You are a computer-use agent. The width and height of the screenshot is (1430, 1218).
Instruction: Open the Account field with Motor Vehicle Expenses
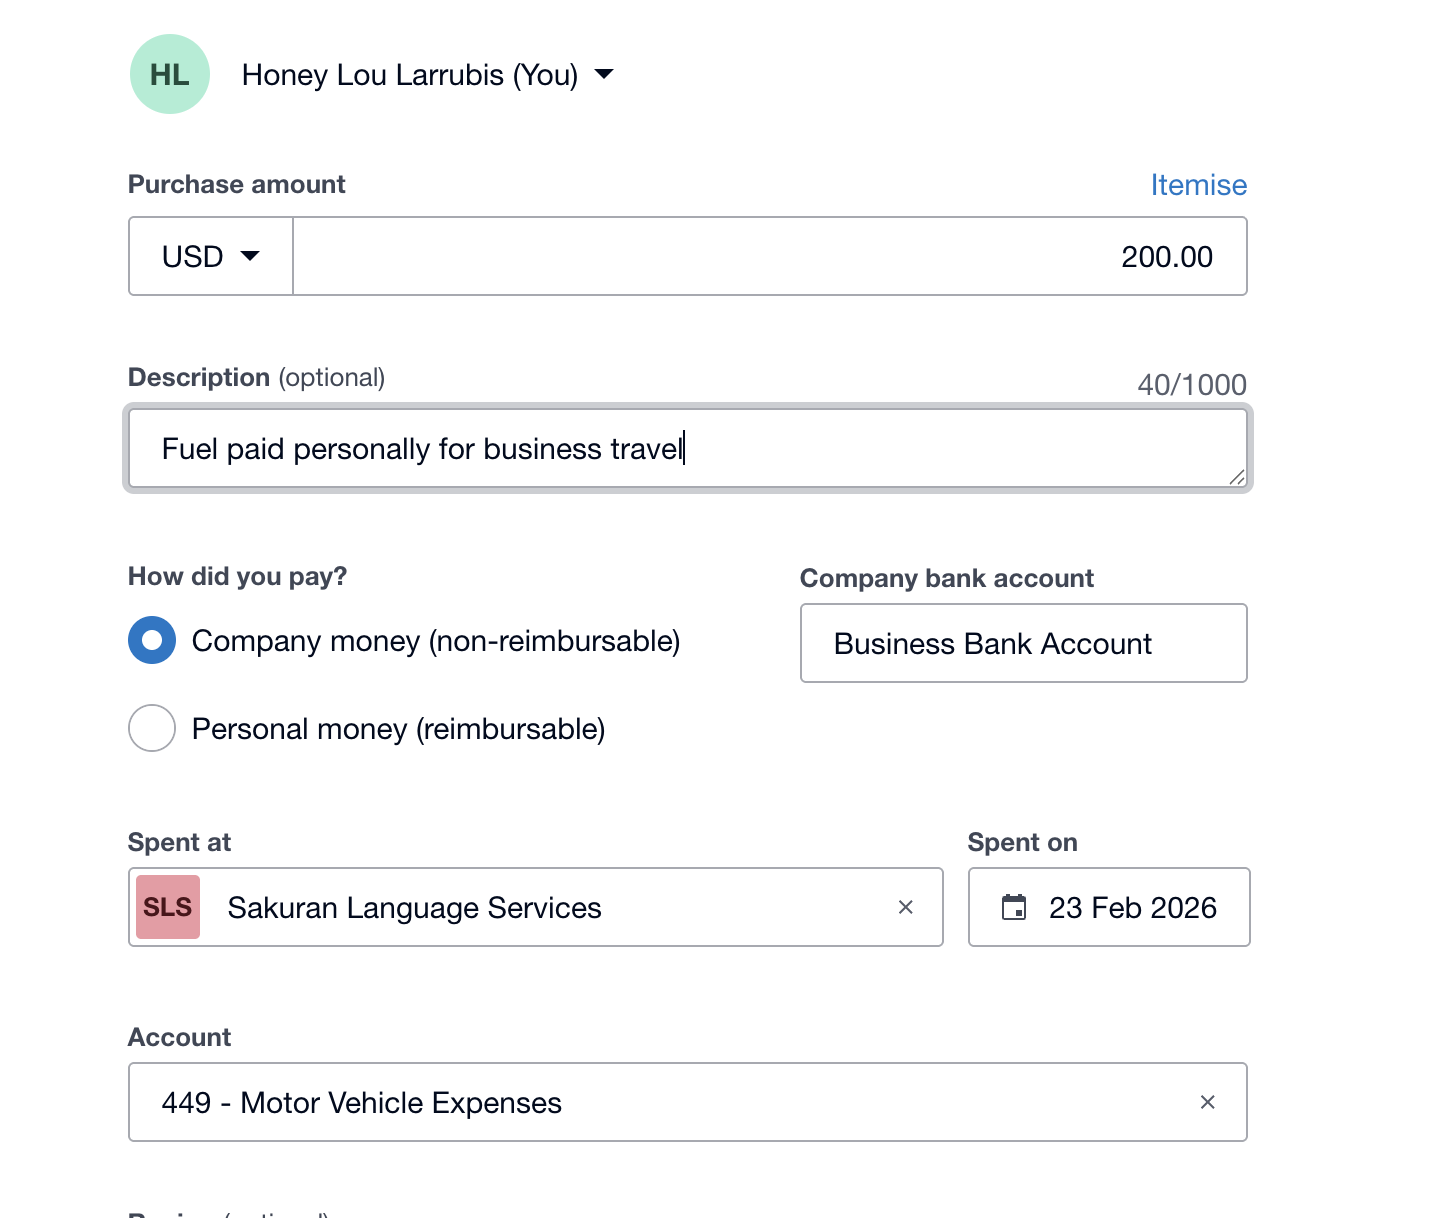pyautogui.click(x=688, y=1102)
